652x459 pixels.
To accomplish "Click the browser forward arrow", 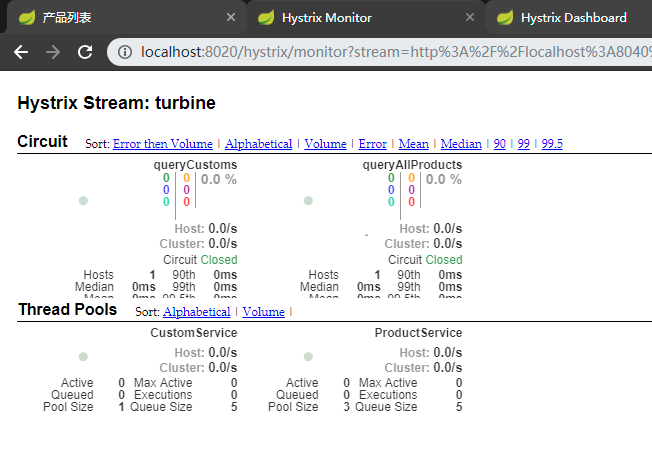I will point(52,51).
